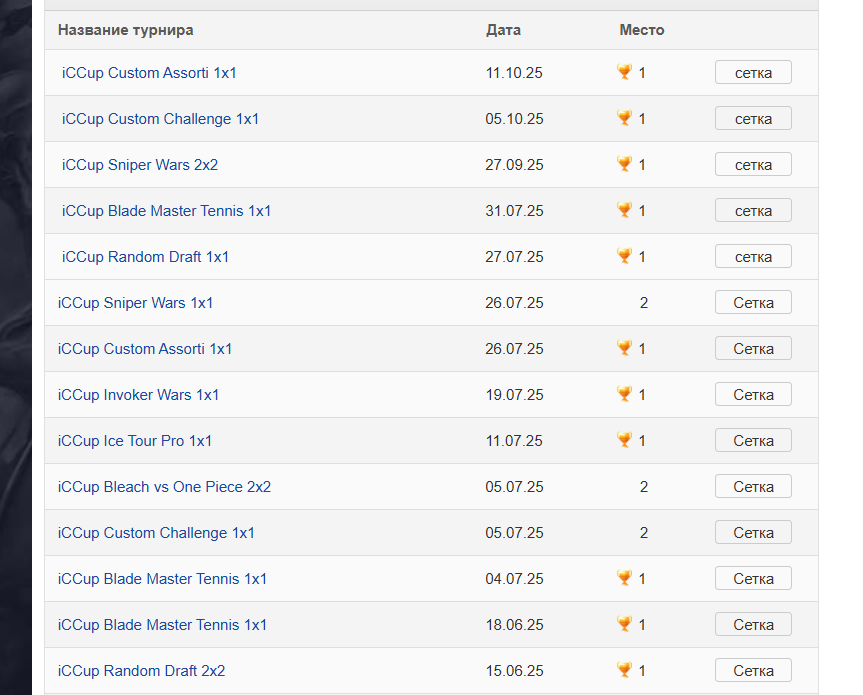
Task: Open iCCup Custom Assorti 1x1 from 11.10.25
Action: (149, 73)
